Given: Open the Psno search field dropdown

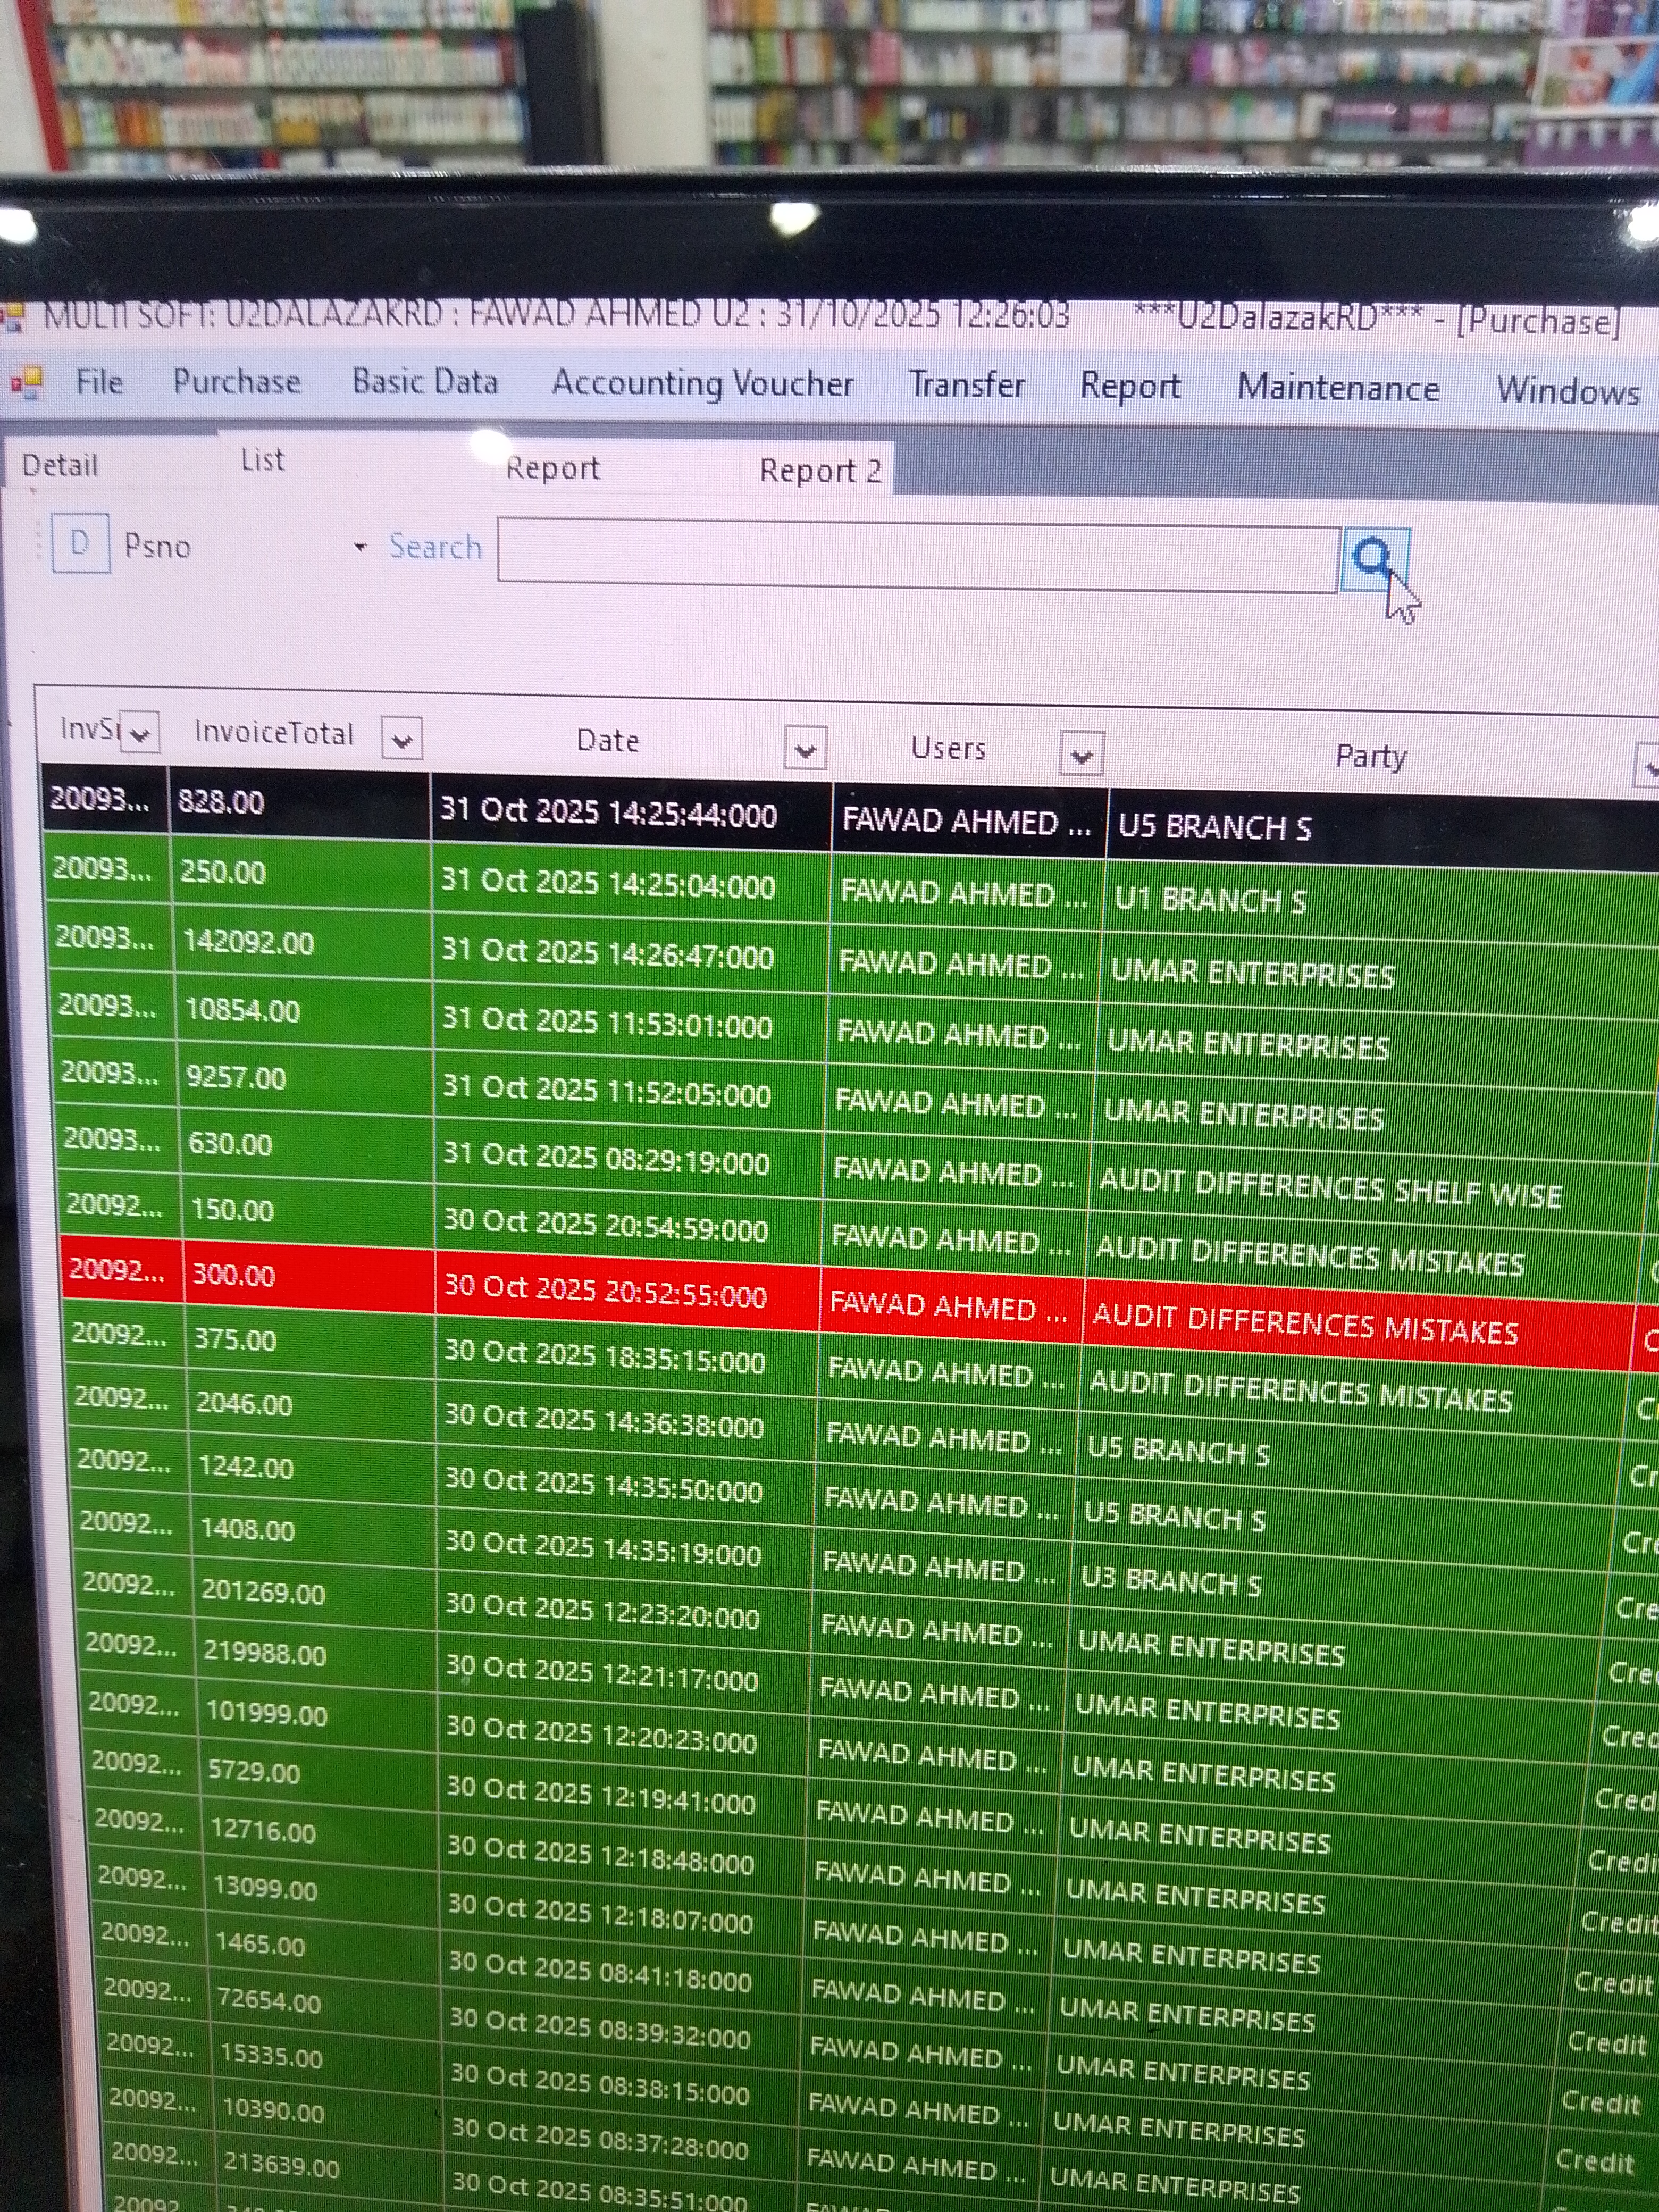Looking at the screenshot, I should click(x=361, y=547).
